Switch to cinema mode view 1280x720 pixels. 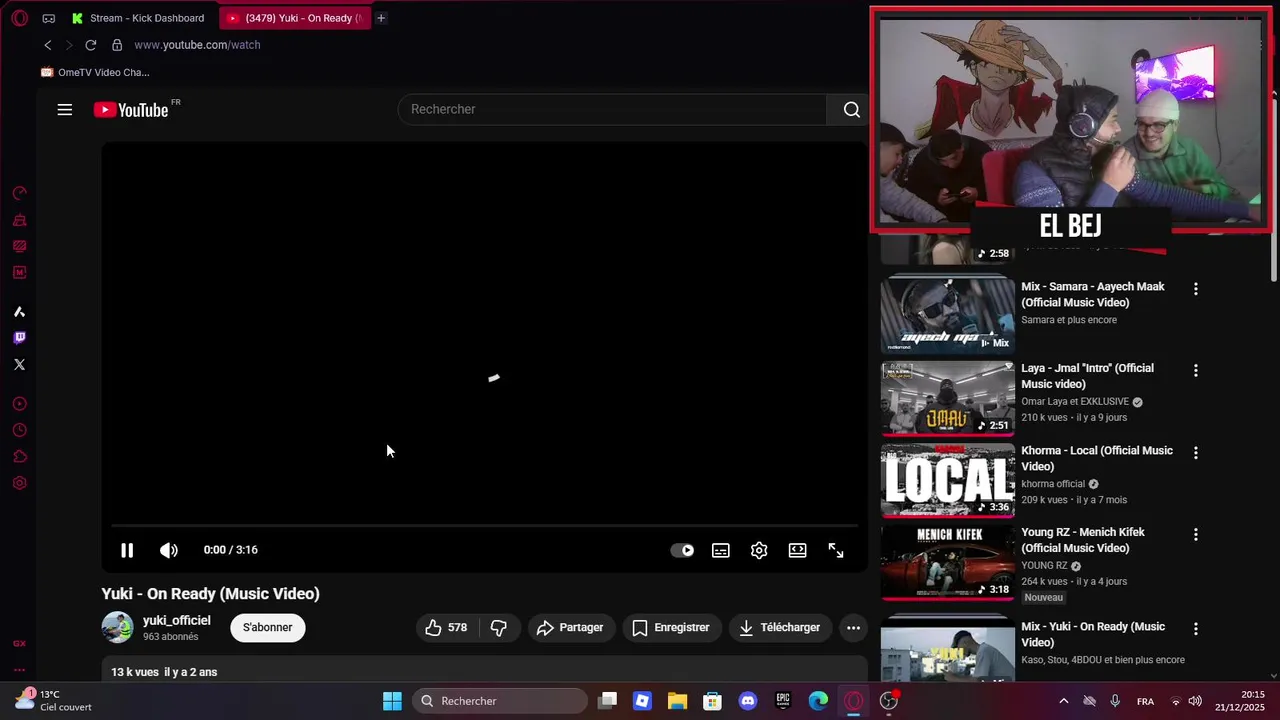tap(797, 550)
